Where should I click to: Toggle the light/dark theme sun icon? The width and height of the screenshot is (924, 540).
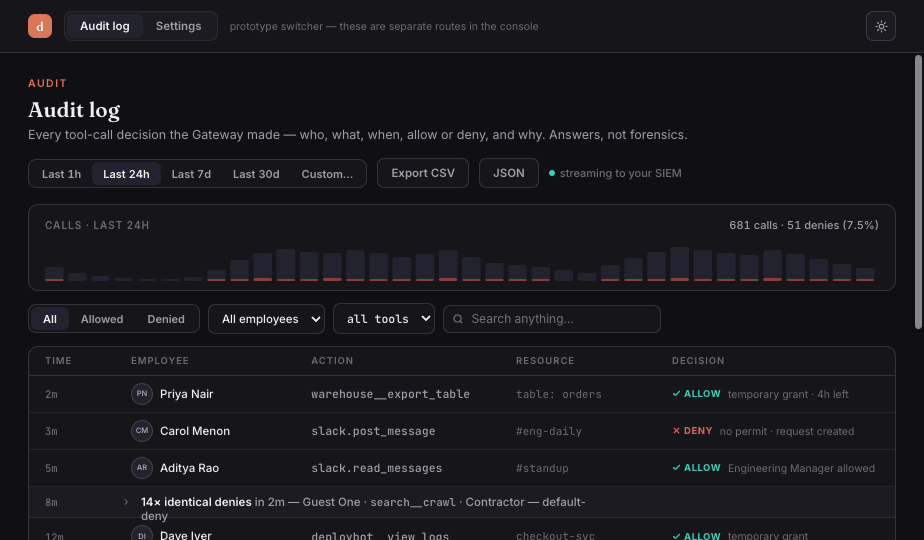tap(881, 26)
